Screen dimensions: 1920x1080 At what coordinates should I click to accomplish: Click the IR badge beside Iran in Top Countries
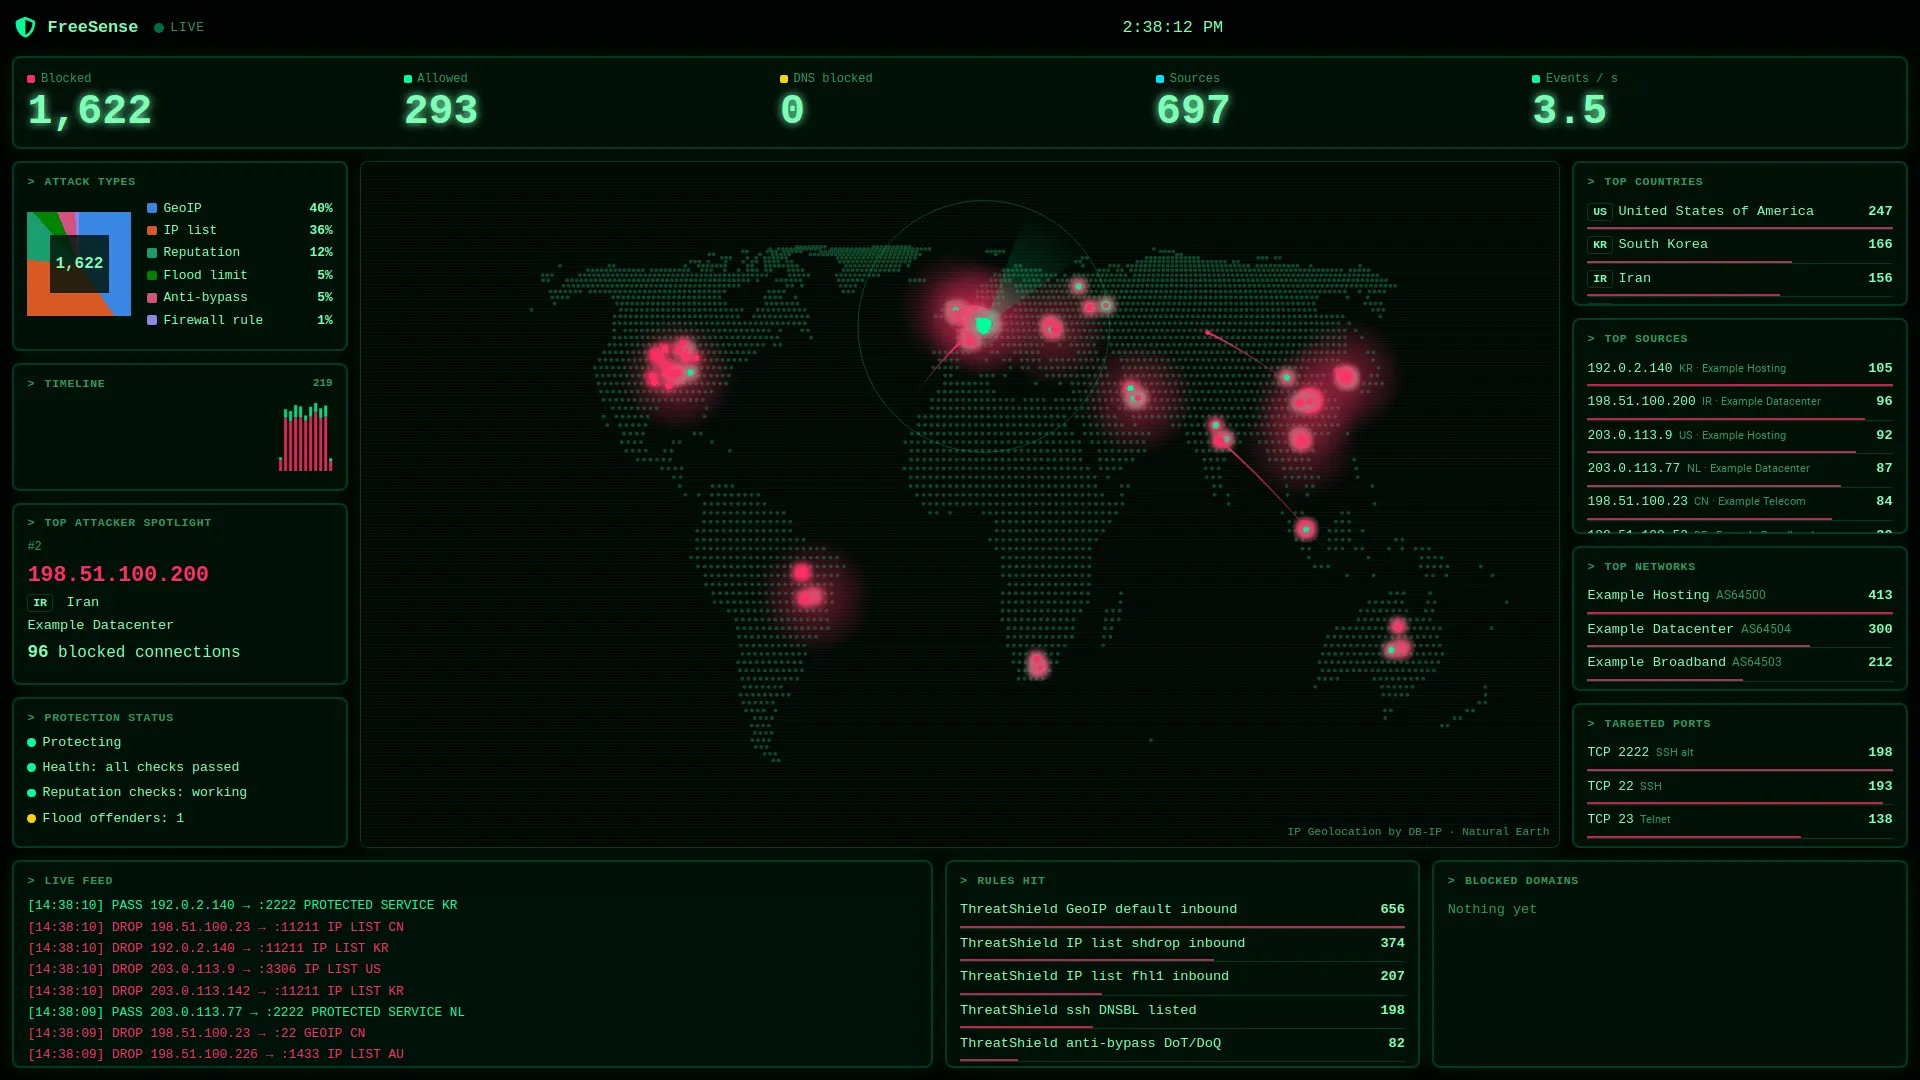pos(1600,279)
